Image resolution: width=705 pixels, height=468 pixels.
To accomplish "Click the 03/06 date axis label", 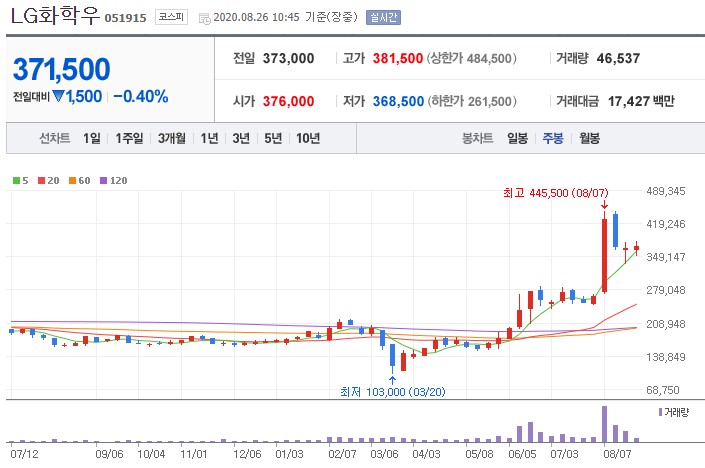I will (x=384, y=454).
